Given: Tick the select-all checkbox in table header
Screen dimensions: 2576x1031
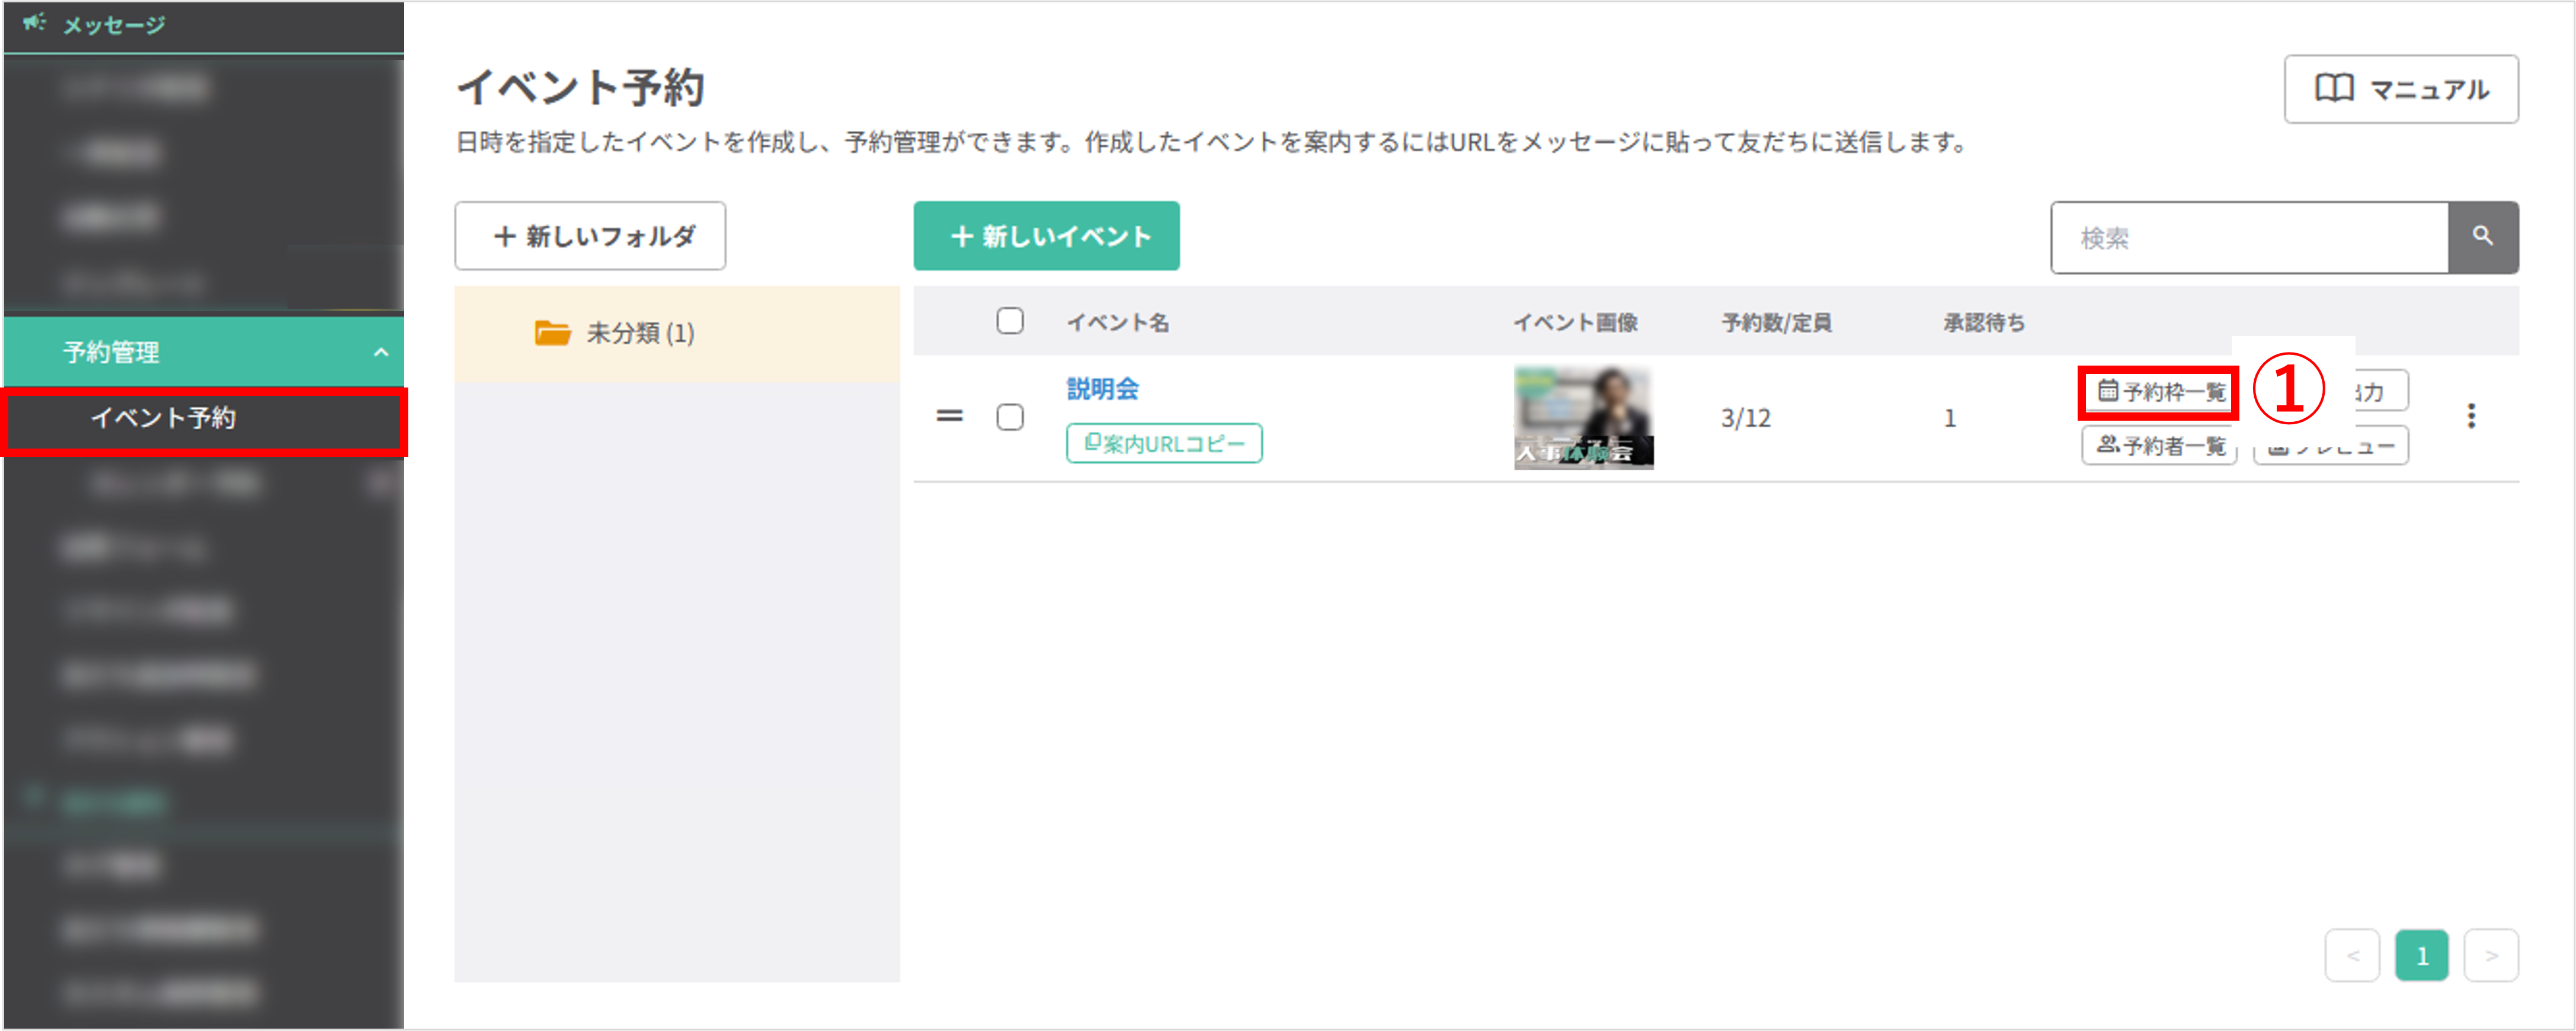Looking at the screenshot, I should pos(1010,321).
